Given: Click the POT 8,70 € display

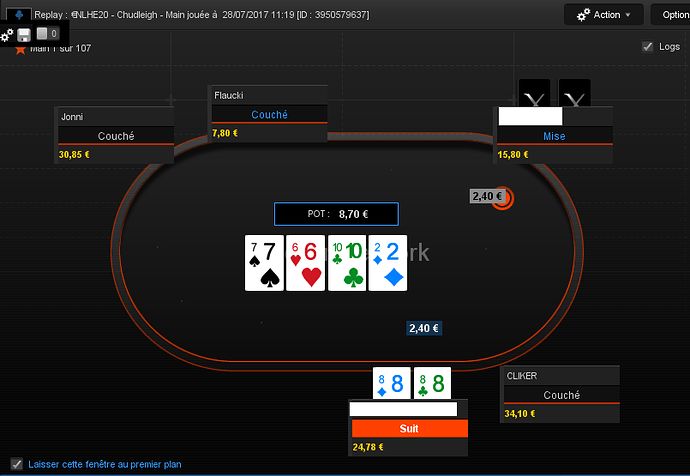Looking at the screenshot, I should point(336,214).
